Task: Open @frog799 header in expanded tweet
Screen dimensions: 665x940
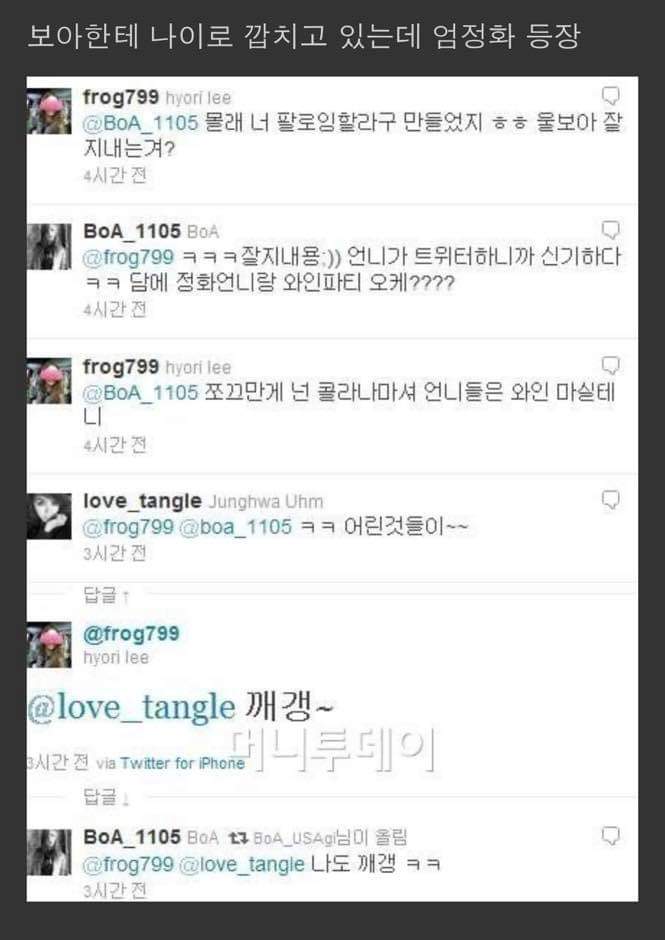Action: point(131,633)
